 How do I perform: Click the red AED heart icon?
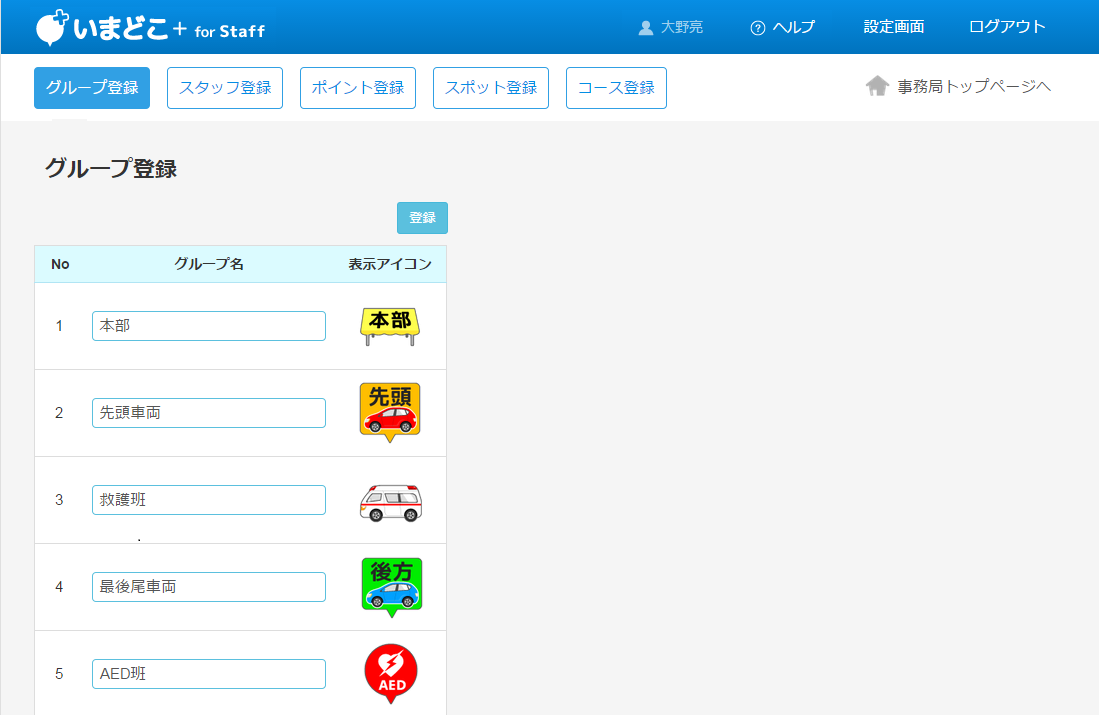tap(391, 673)
